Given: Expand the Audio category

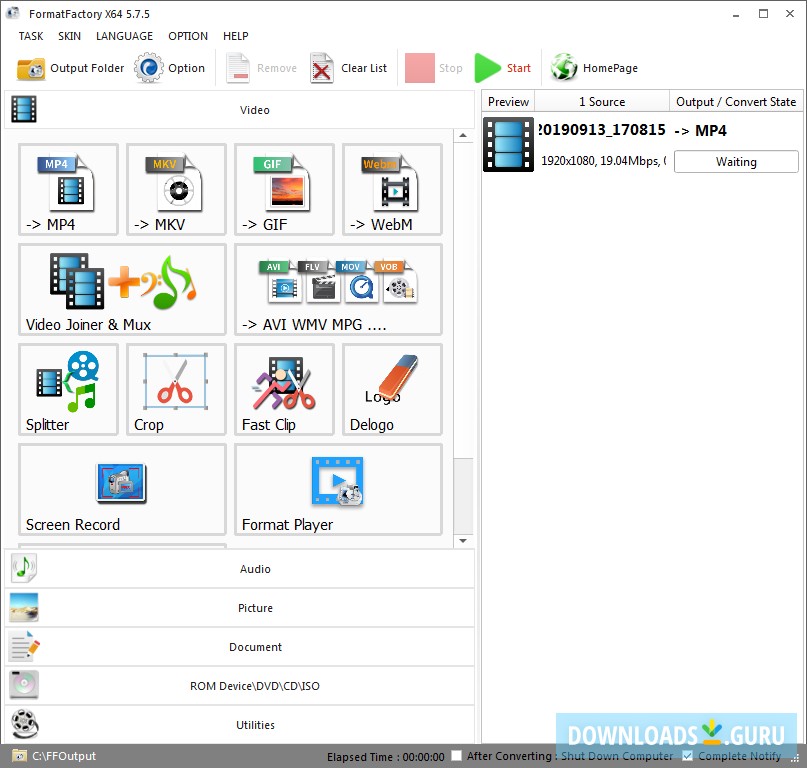Looking at the screenshot, I should [x=255, y=568].
